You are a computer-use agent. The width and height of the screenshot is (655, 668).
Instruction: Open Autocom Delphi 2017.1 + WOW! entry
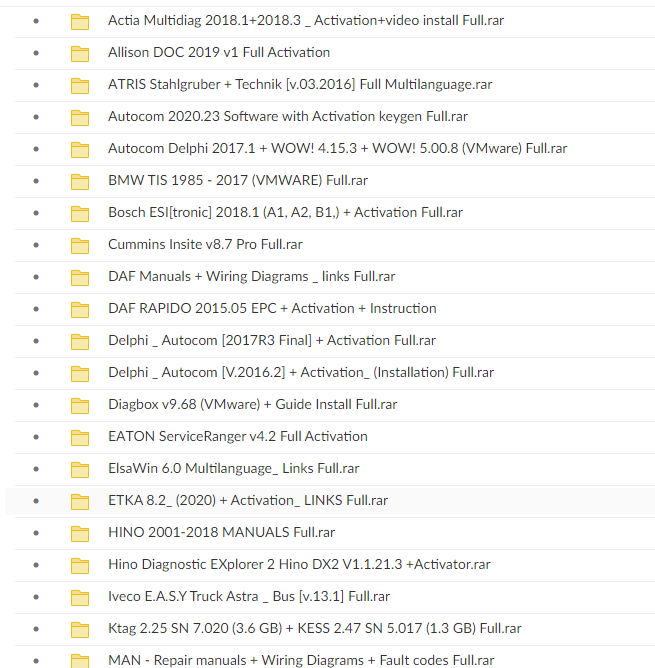click(337, 148)
